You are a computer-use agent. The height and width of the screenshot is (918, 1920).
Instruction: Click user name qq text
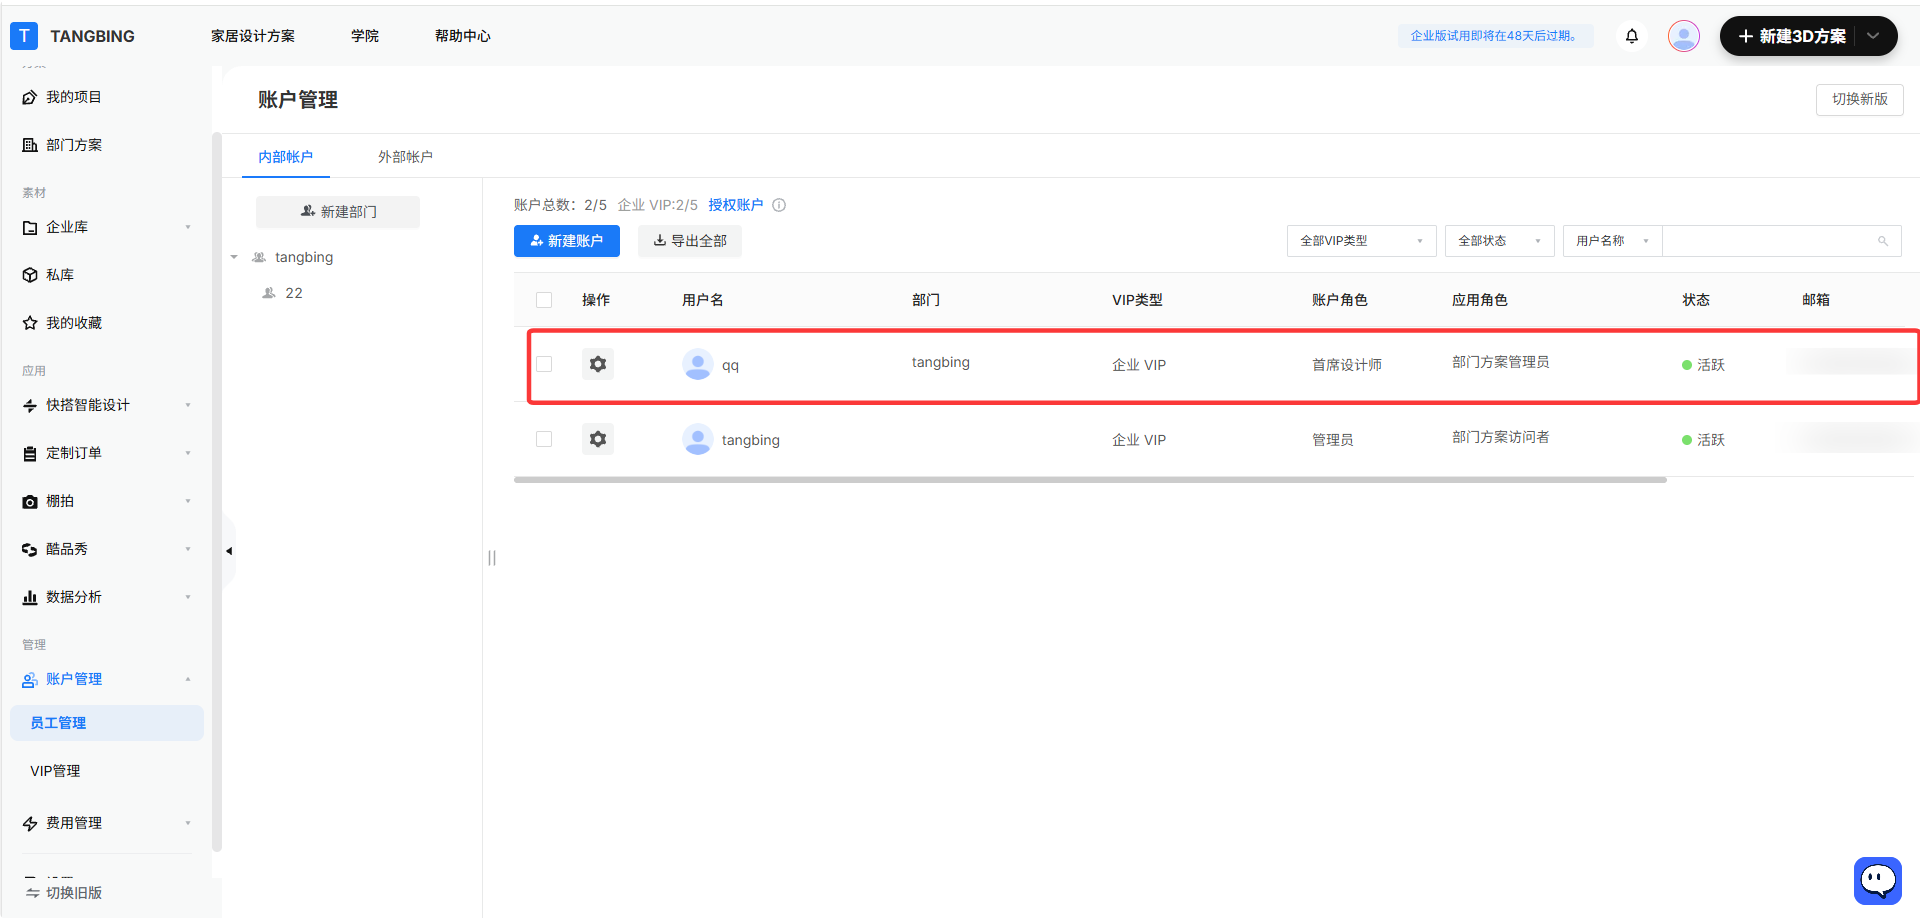tap(730, 365)
